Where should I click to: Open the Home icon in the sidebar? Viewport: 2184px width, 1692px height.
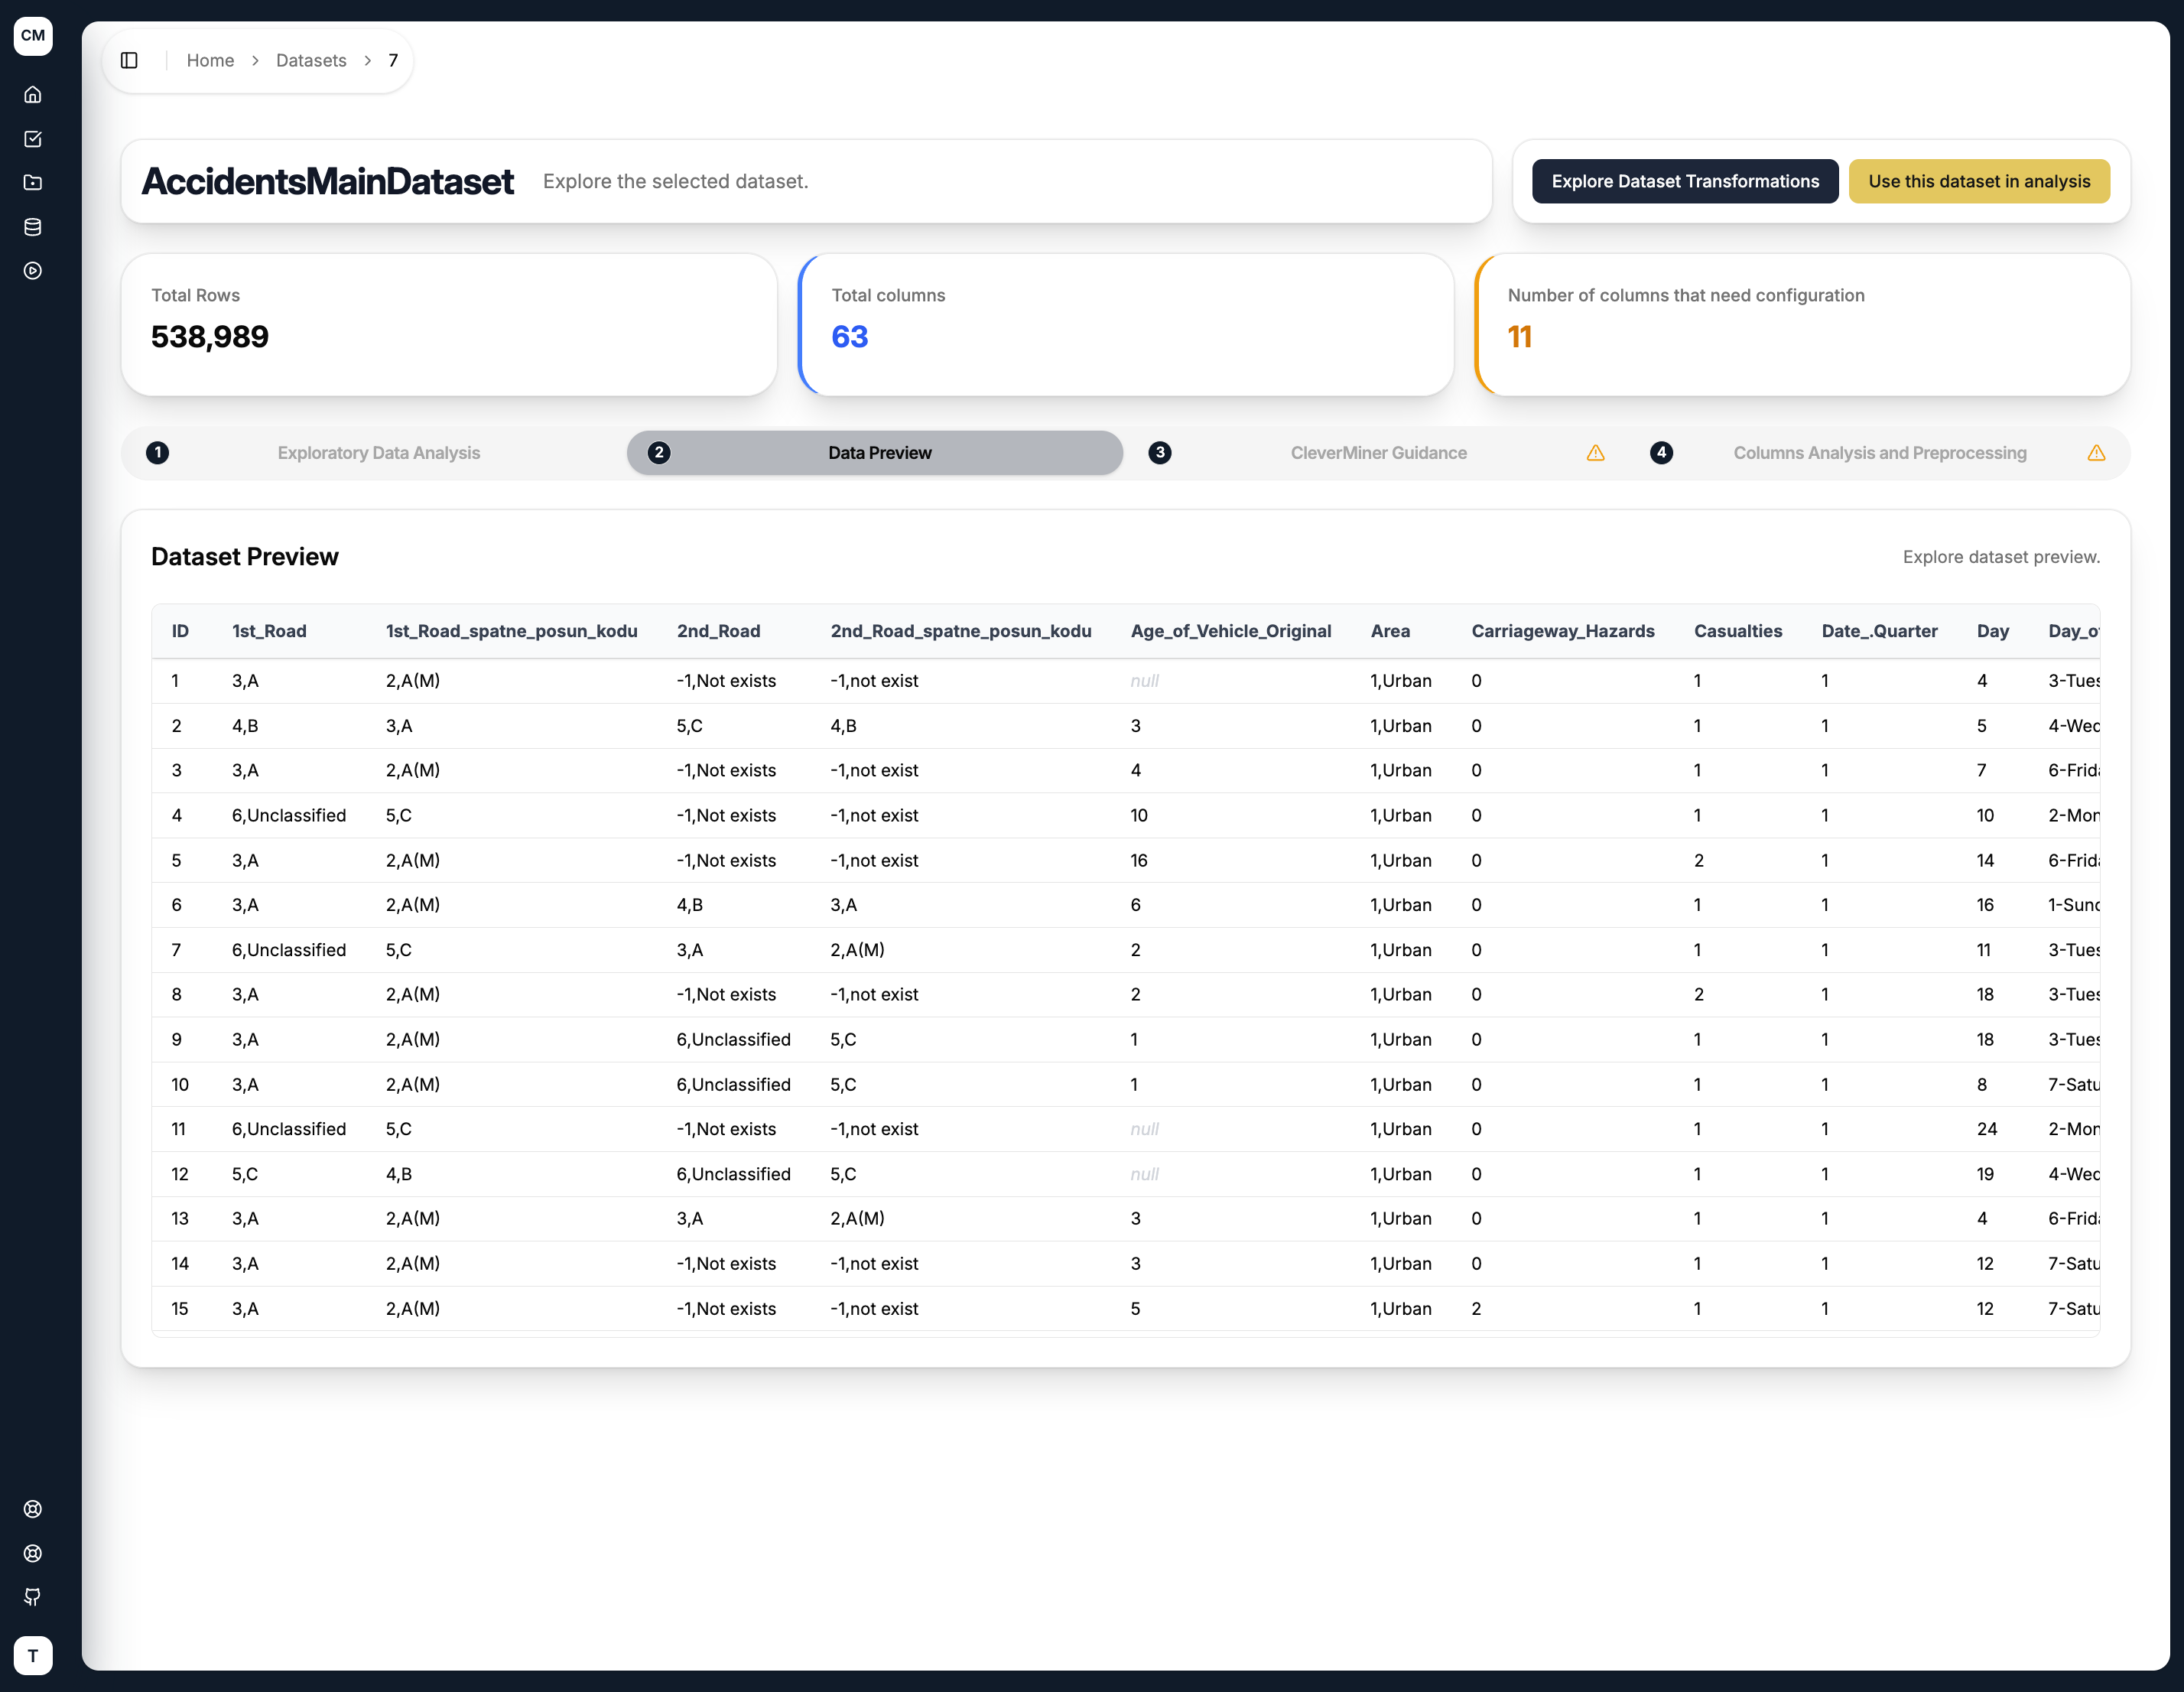coord(33,95)
